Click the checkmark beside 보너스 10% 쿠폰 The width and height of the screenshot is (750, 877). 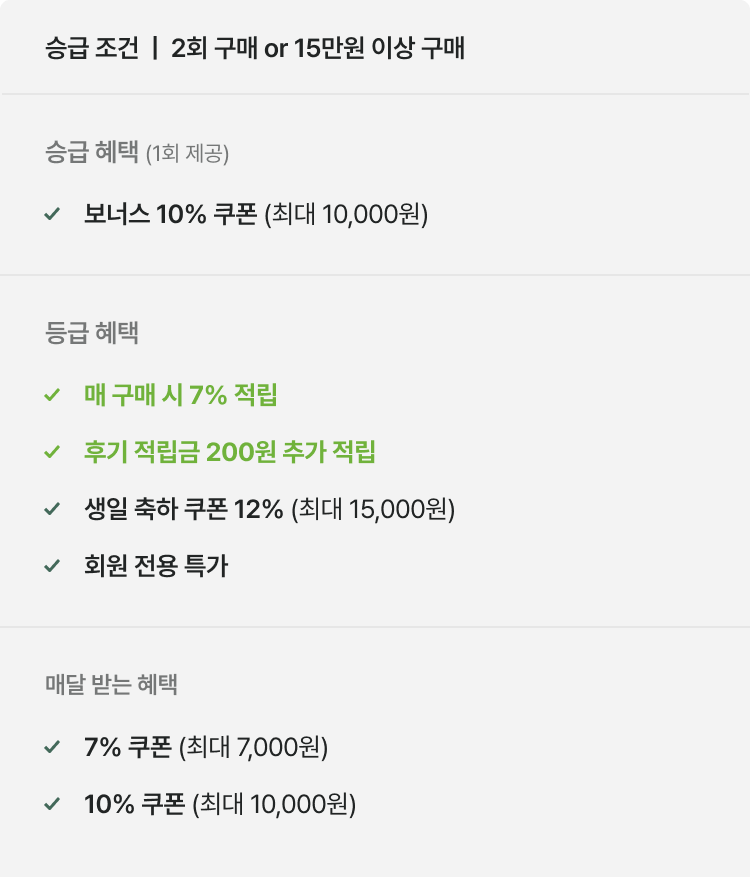pyautogui.click(x=53, y=214)
